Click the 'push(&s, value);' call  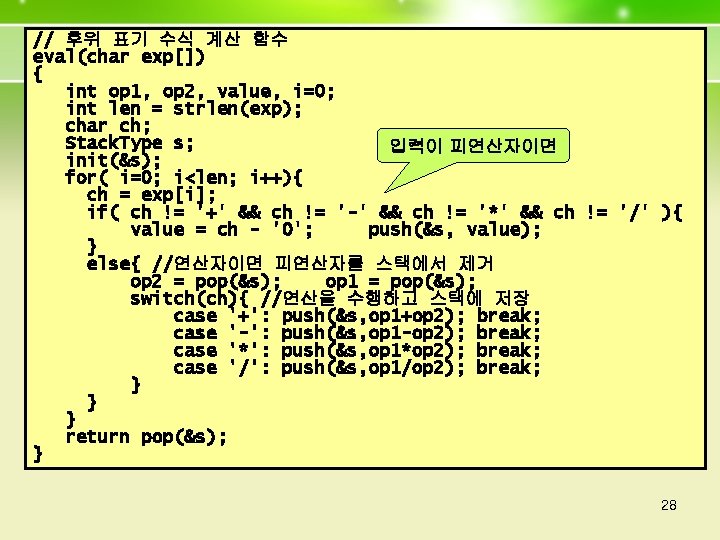coord(455,230)
